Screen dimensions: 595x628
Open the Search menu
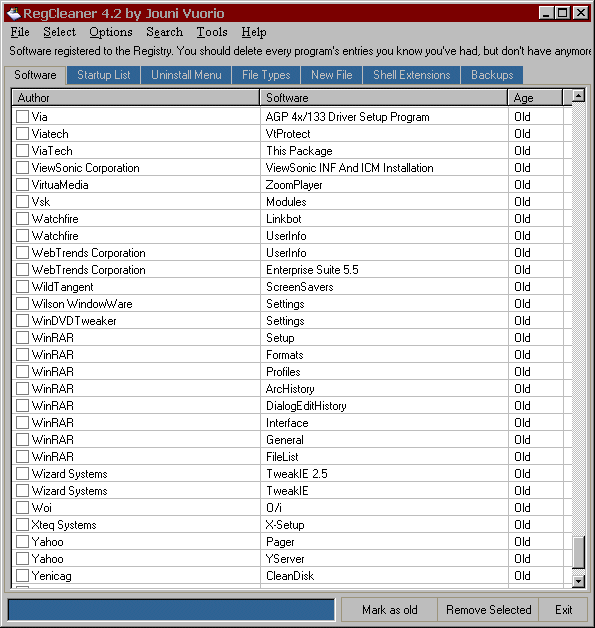(164, 32)
